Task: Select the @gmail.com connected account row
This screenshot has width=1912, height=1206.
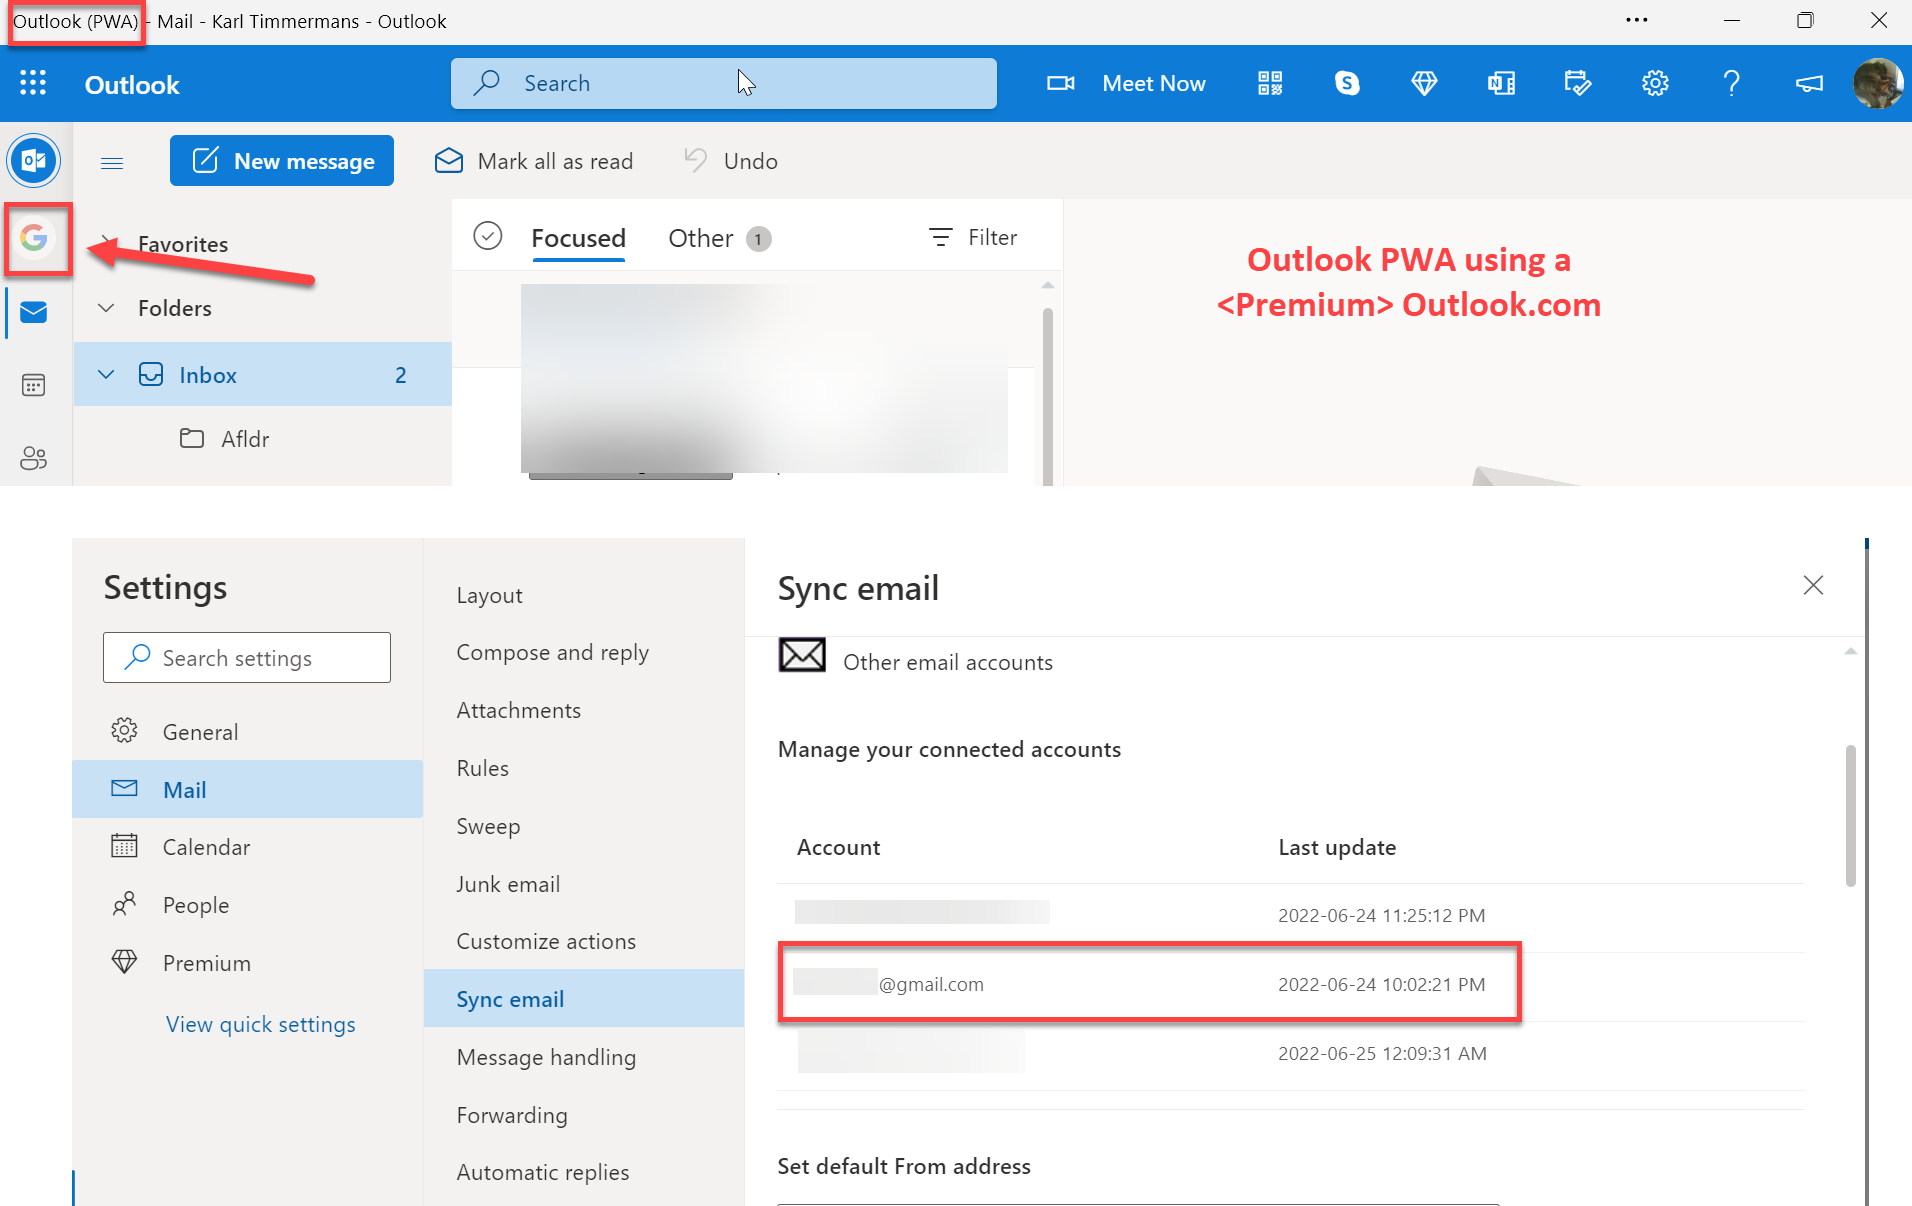Action: coord(1290,984)
